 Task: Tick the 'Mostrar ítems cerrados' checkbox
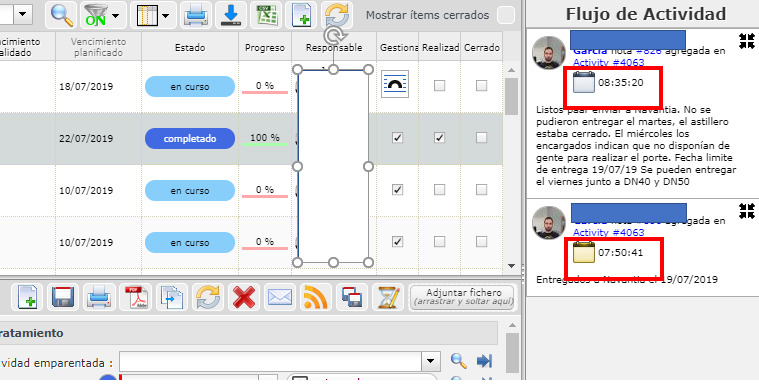pos(506,15)
